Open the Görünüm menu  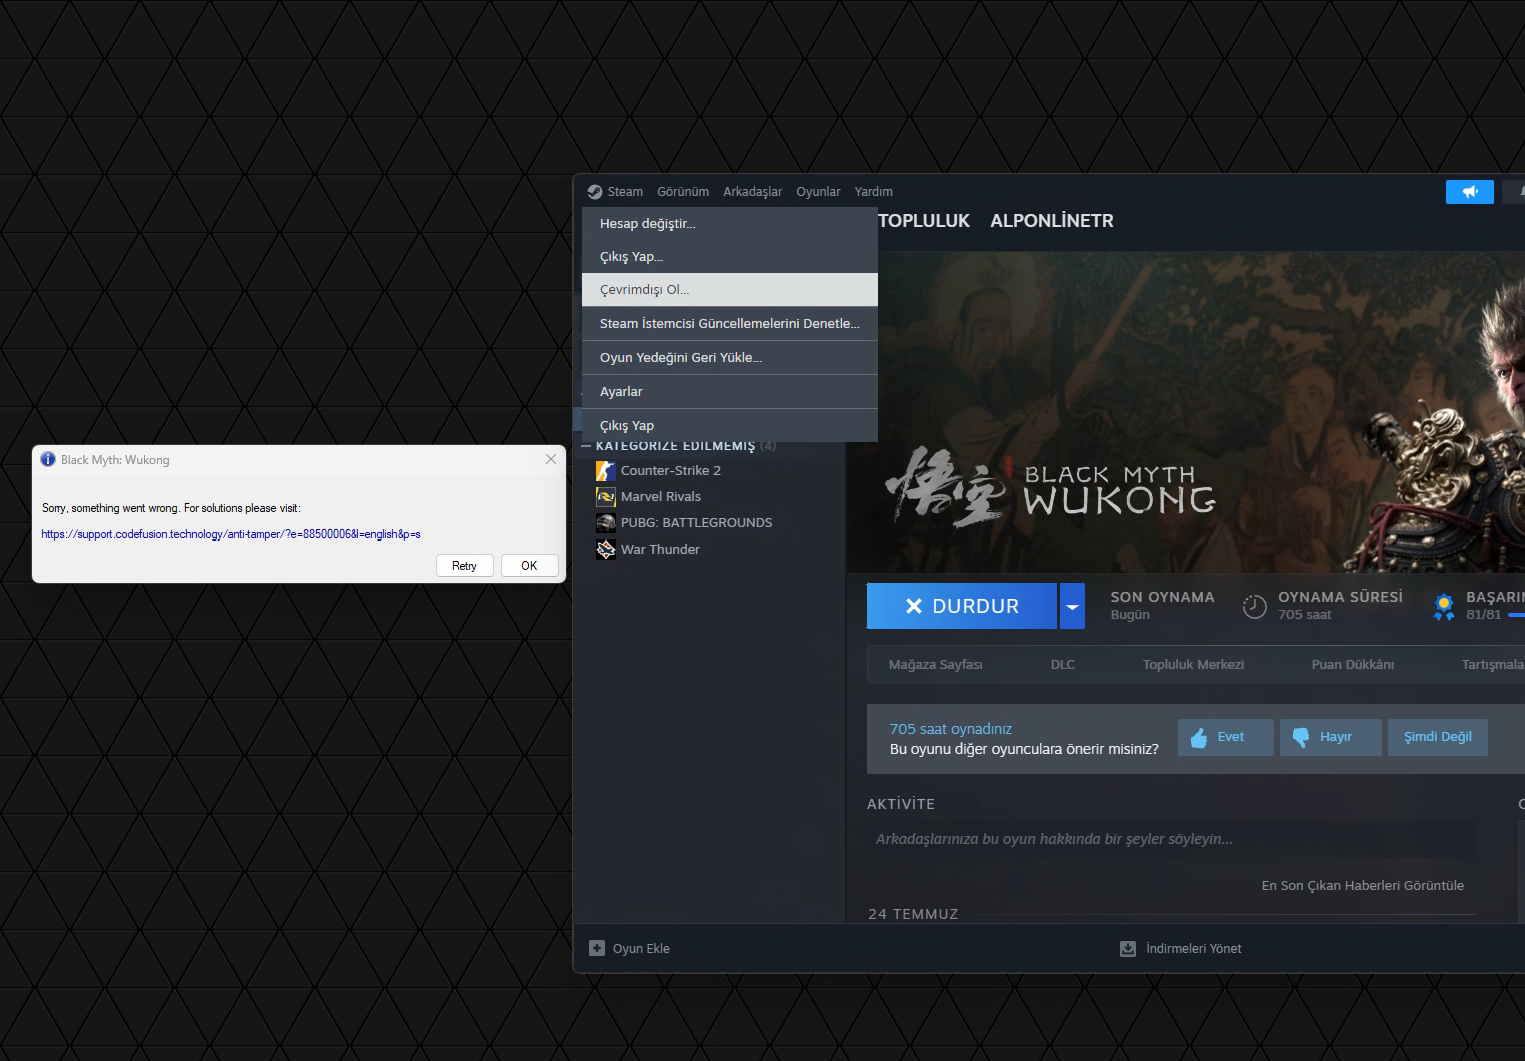click(x=683, y=192)
